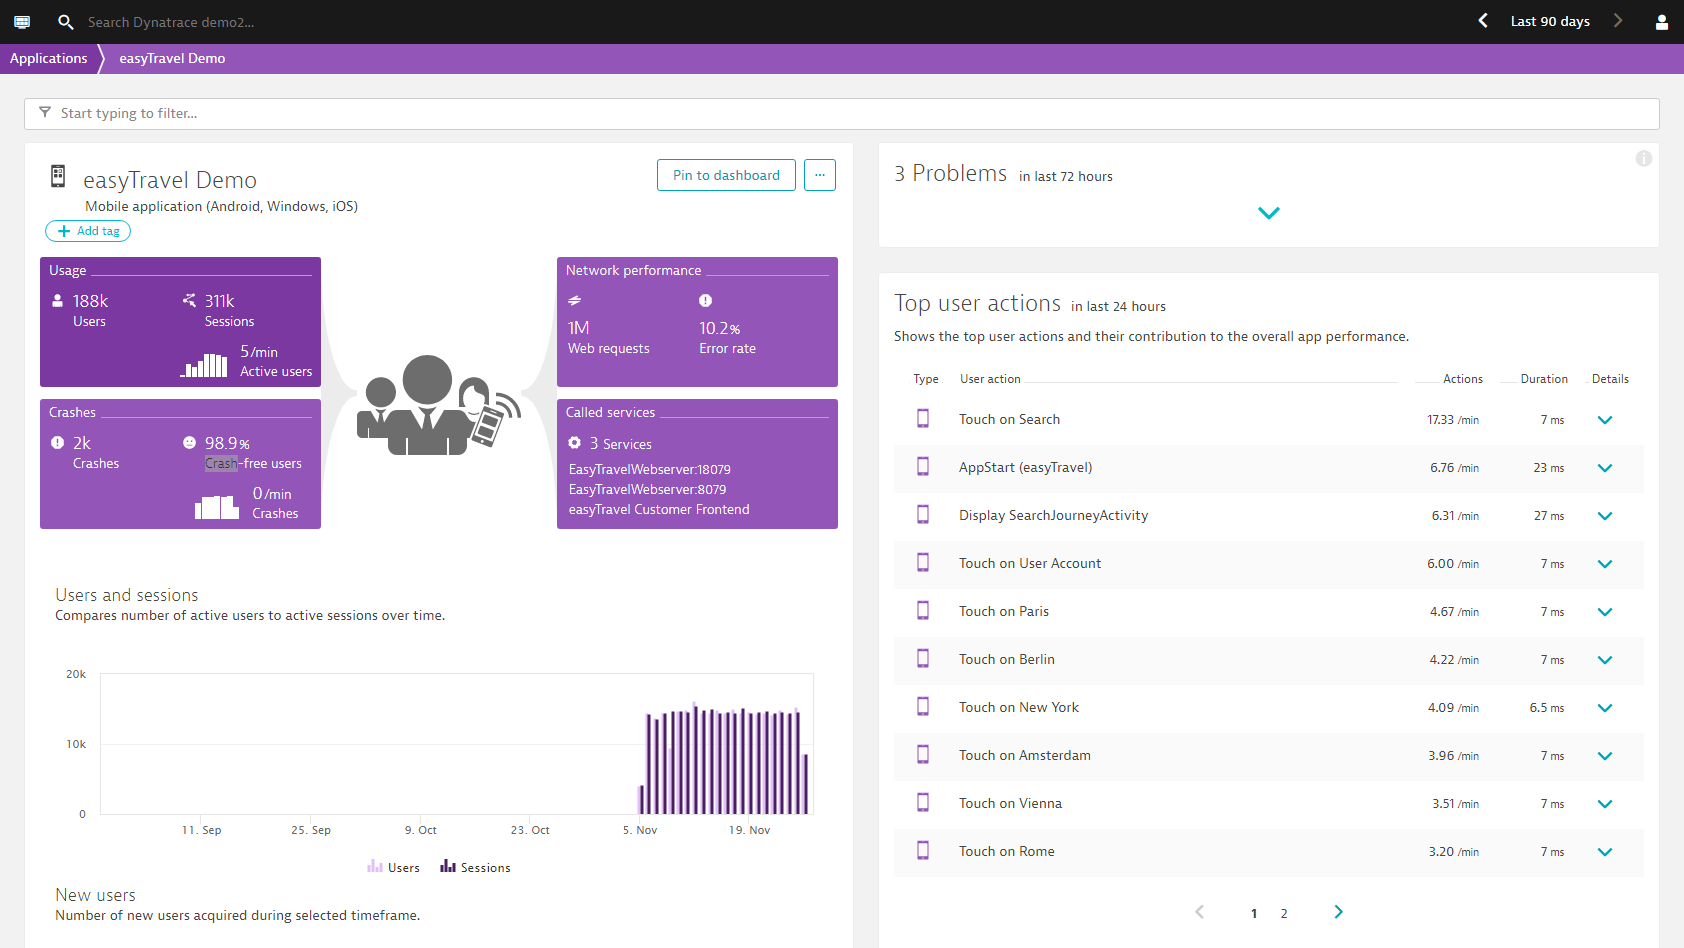Click phone icon for Touch on Berlin

tap(923, 659)
